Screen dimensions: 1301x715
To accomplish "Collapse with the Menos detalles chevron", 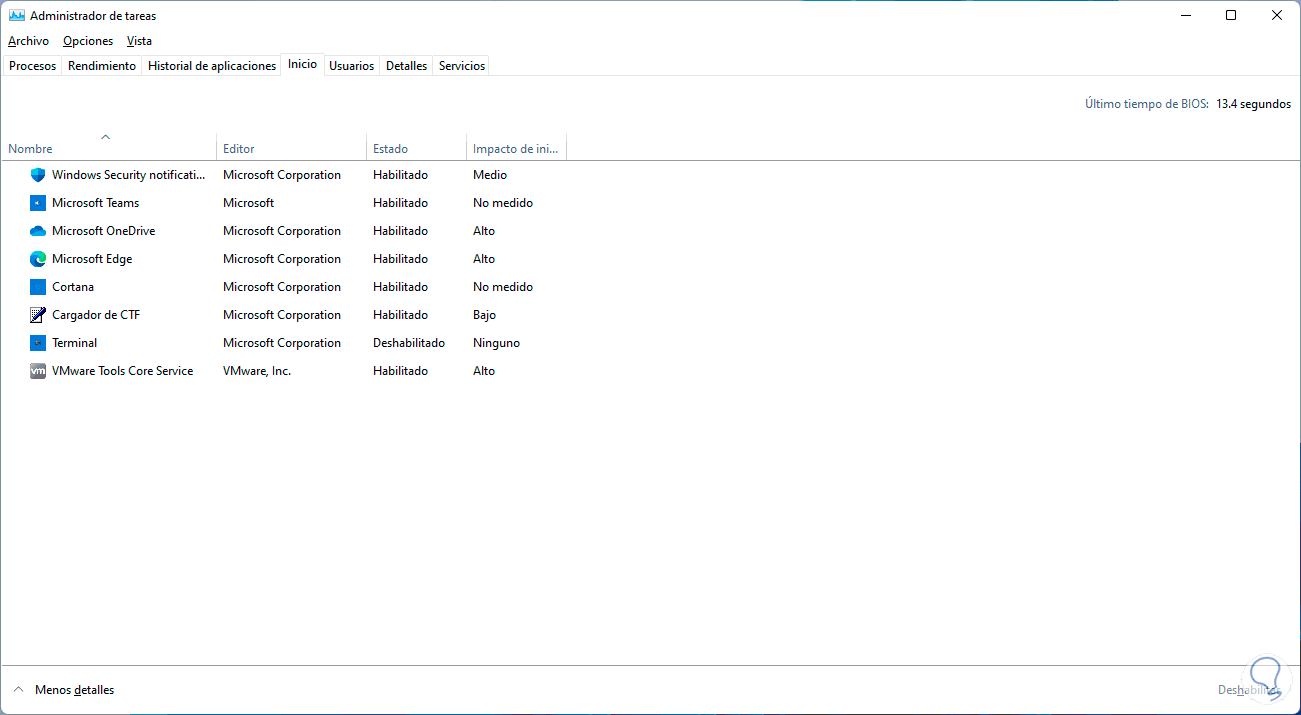I will [19, 690].
